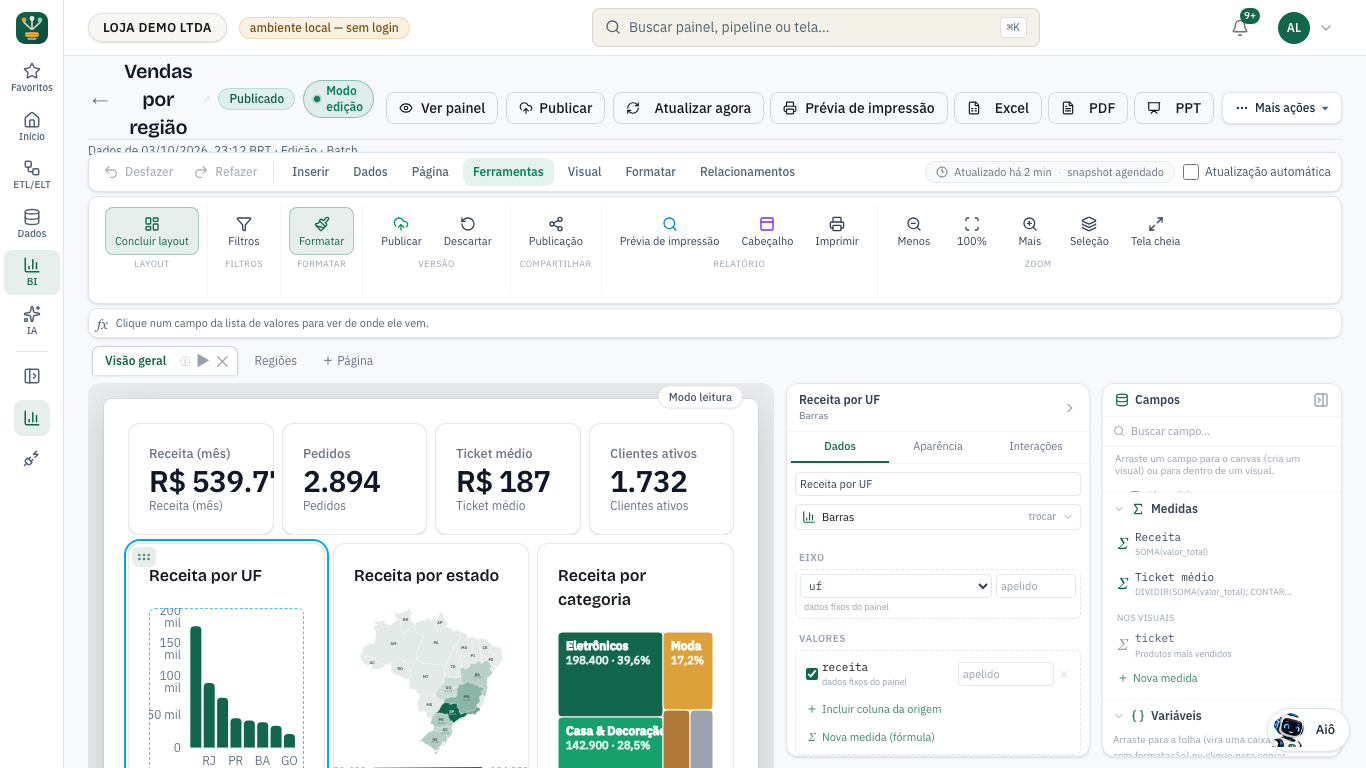Switch to the Aparência tab

click(x=938, y=446)
